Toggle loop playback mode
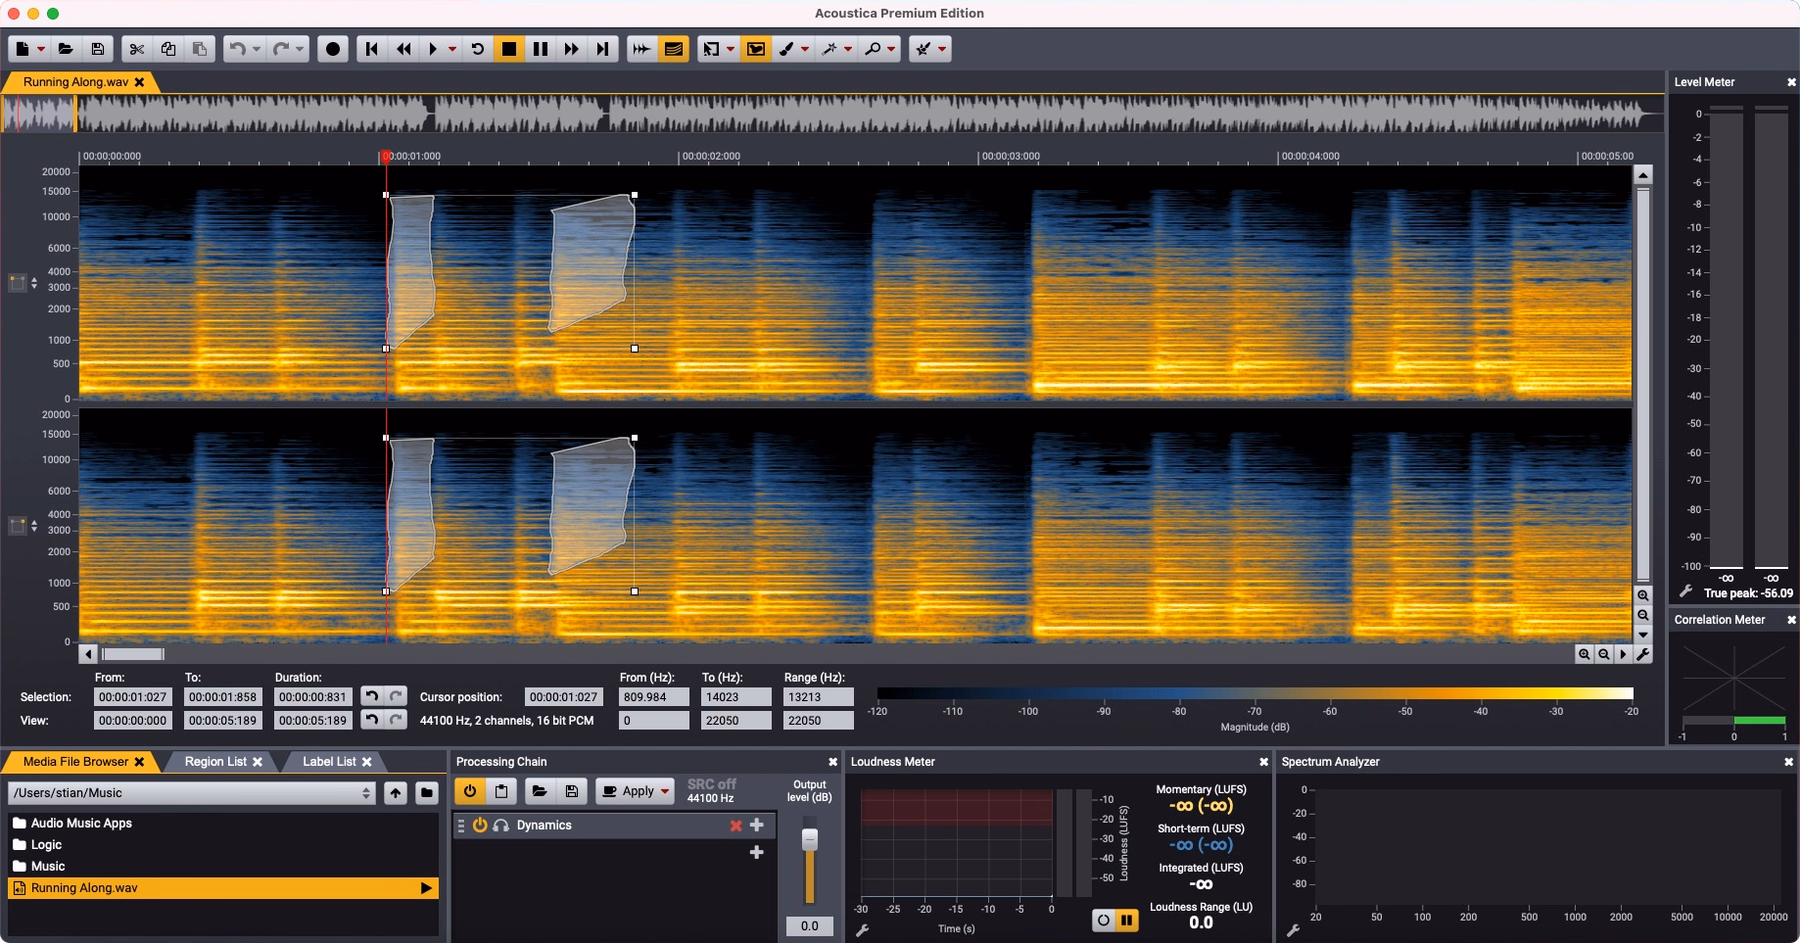Viewport: 1800px width, 943px height. pos(478,49)
